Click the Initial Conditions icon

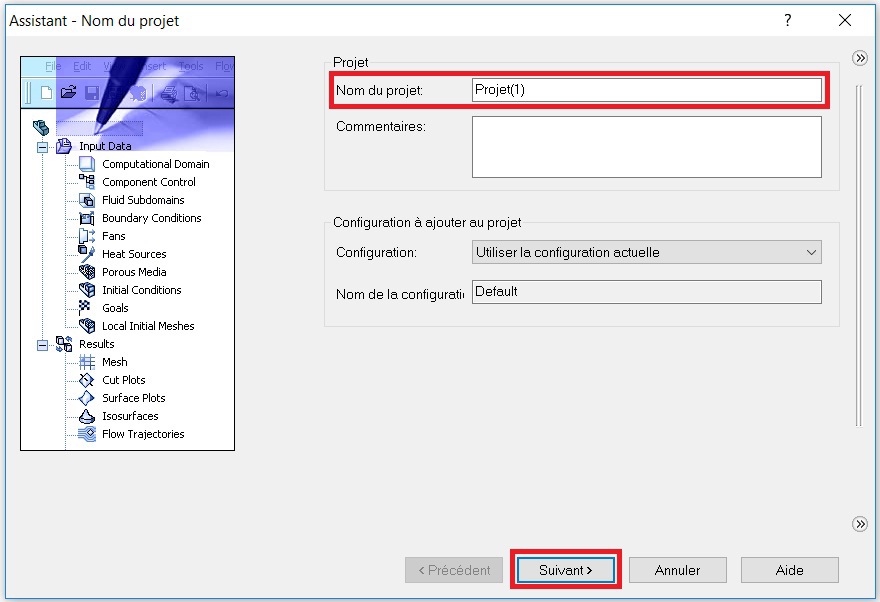86,289
